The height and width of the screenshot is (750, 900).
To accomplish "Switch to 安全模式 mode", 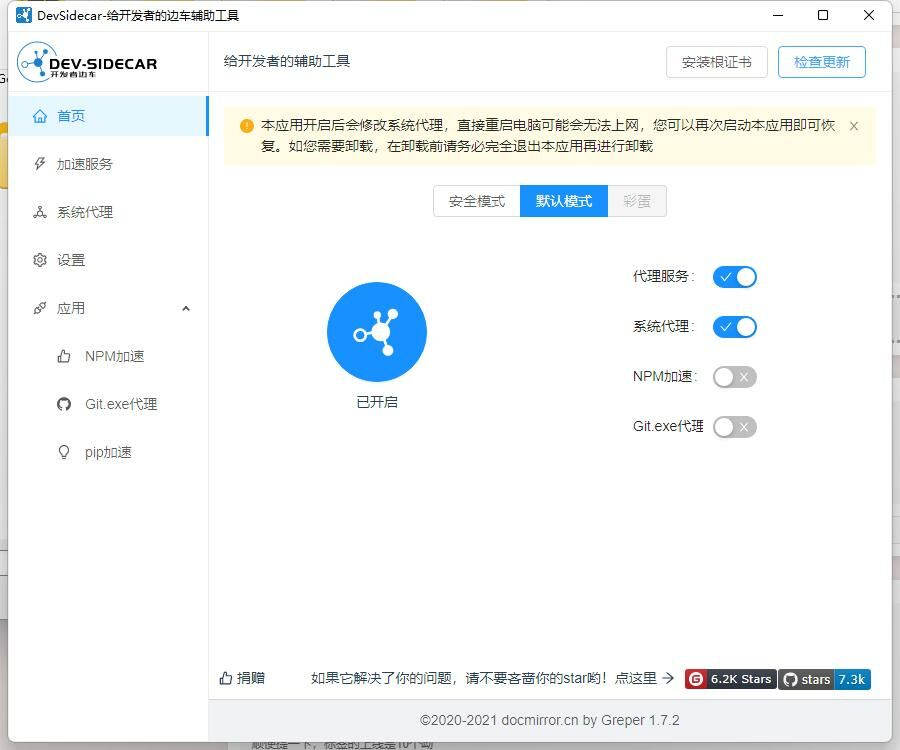I will 477,201.
